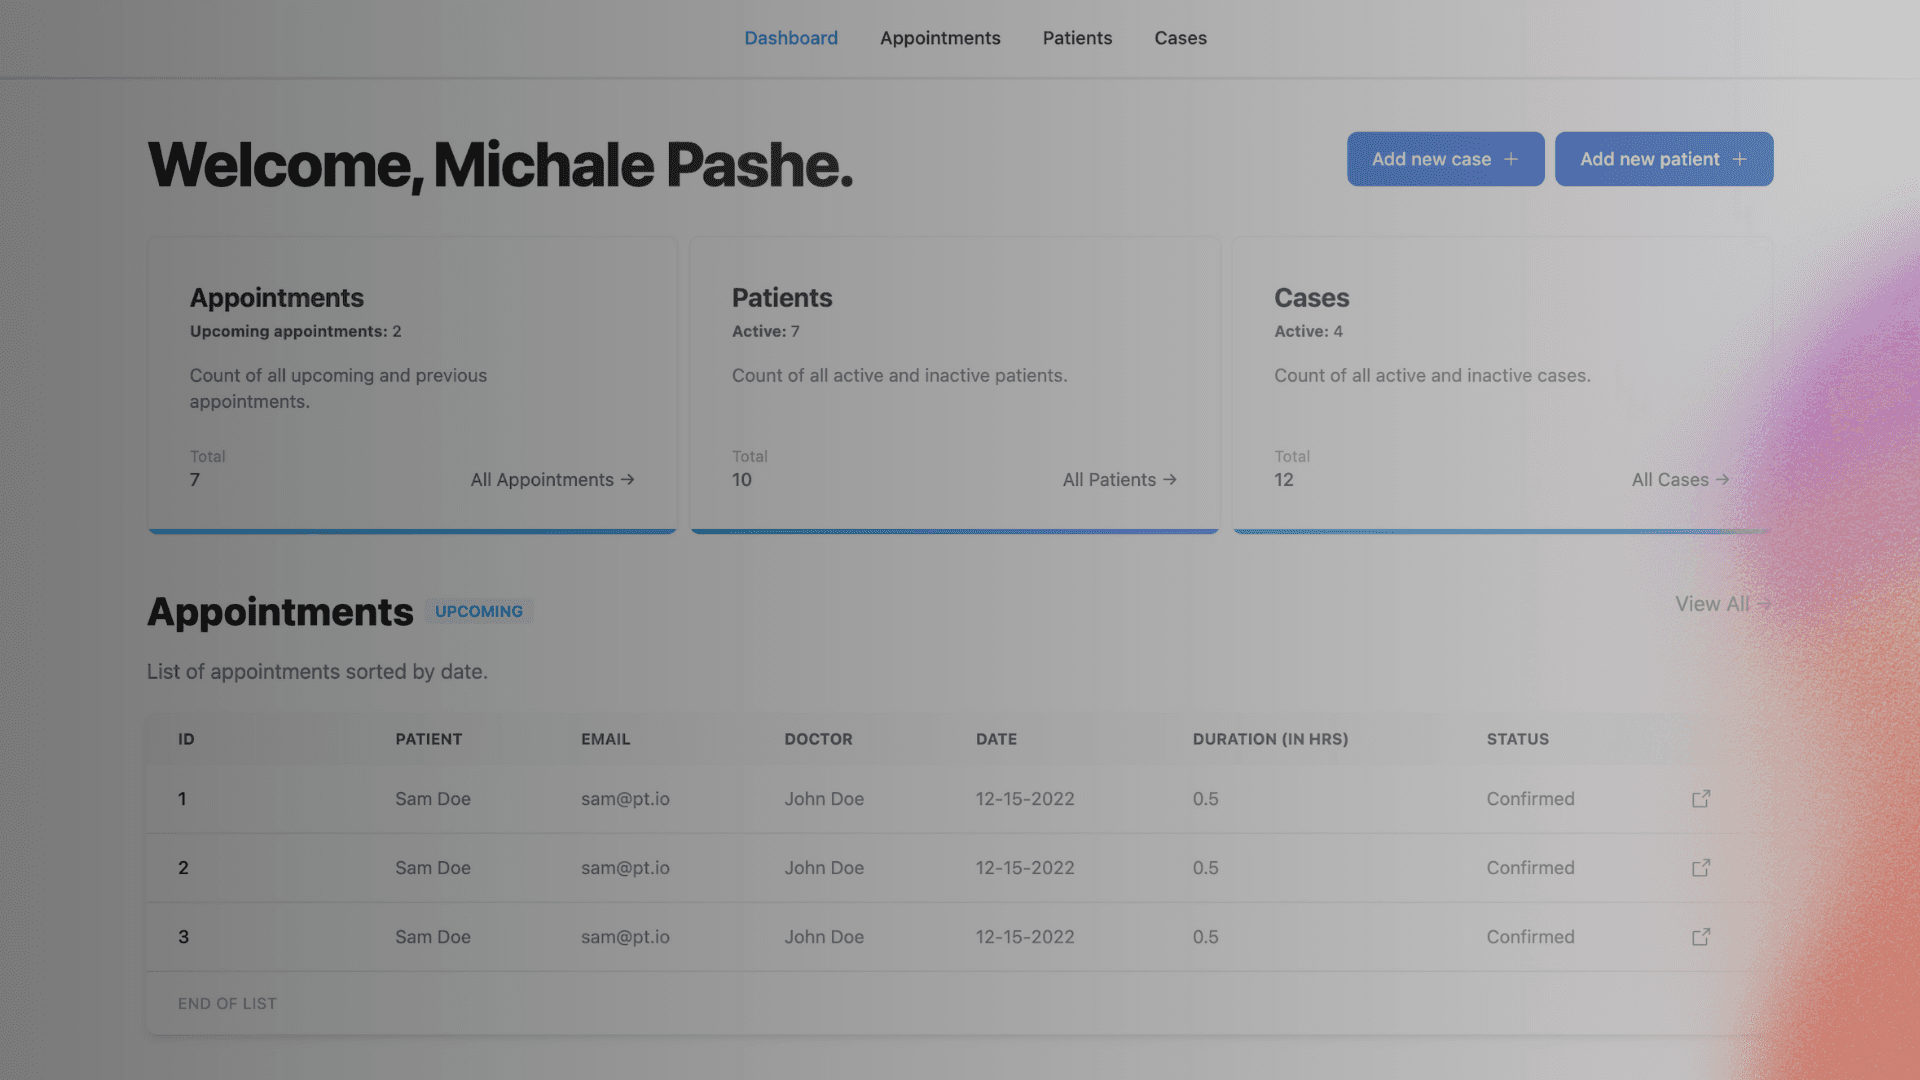
Task: Click arrow icon beside All Appointments
Action: (628, 480)
